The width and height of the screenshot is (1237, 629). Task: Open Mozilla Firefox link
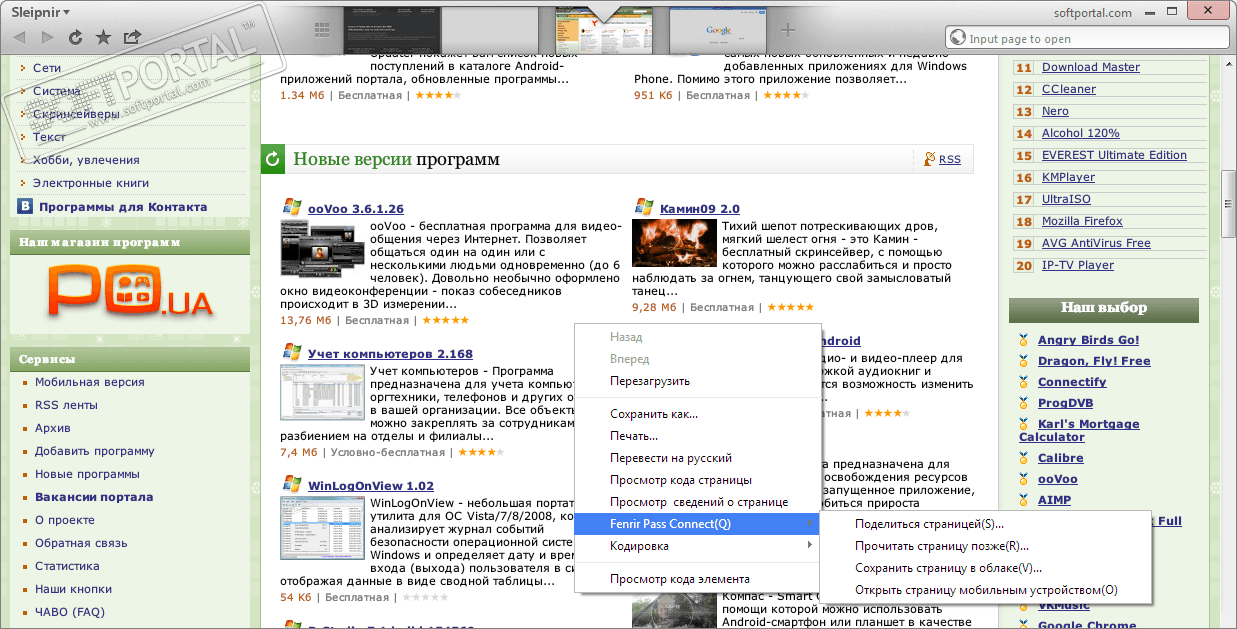[1082, 221]
